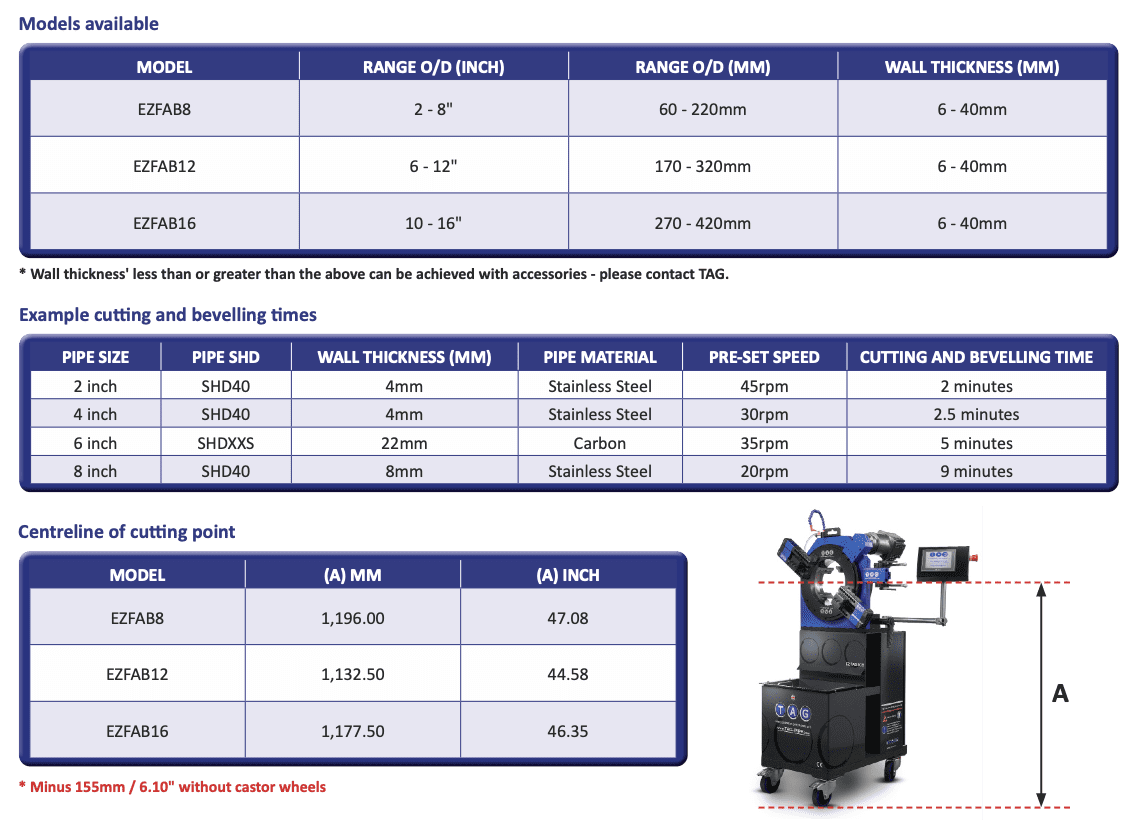Select the '1,196.00' value

point(353,618)
